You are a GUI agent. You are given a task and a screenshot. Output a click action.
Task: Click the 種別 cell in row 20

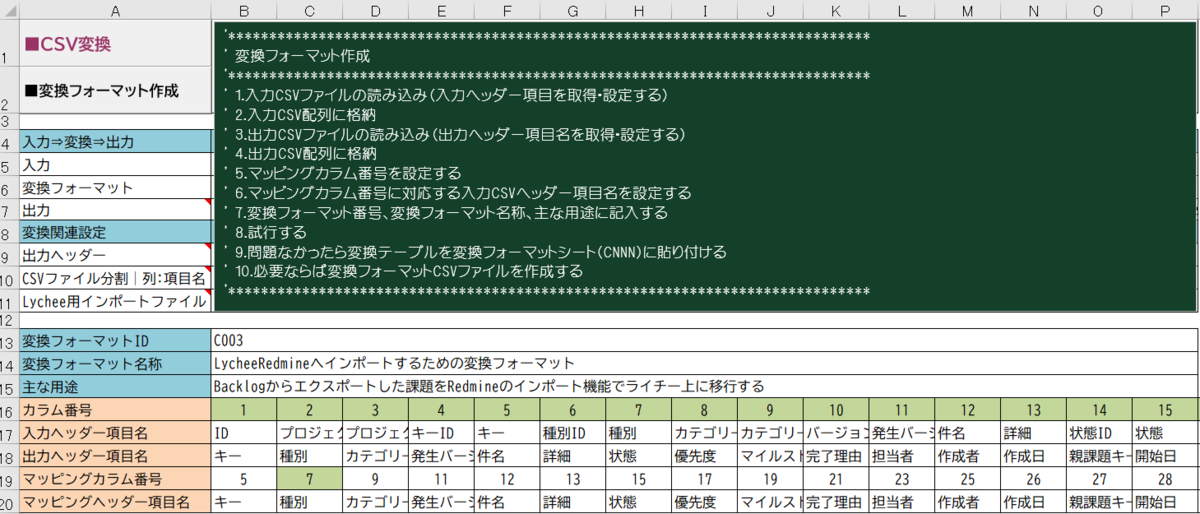[x=310, y=502]
